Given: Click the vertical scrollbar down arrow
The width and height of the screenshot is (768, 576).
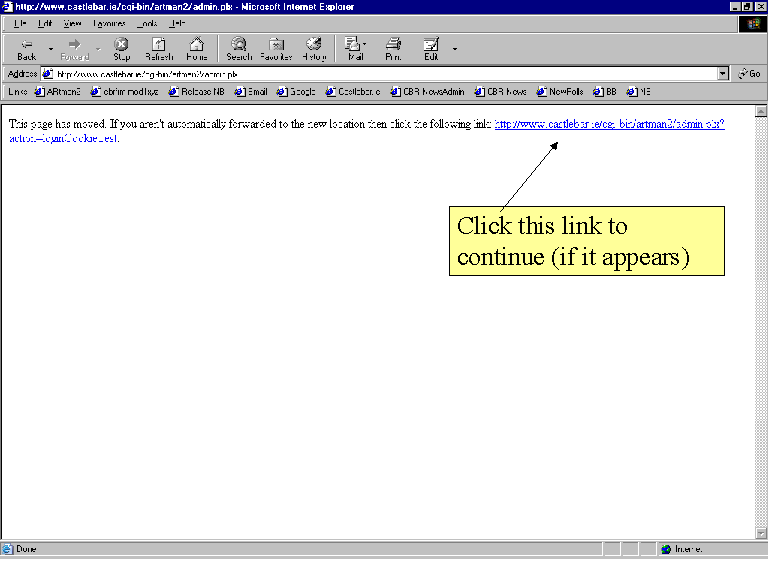Looking at the screenshot, I should coord(761,534).
